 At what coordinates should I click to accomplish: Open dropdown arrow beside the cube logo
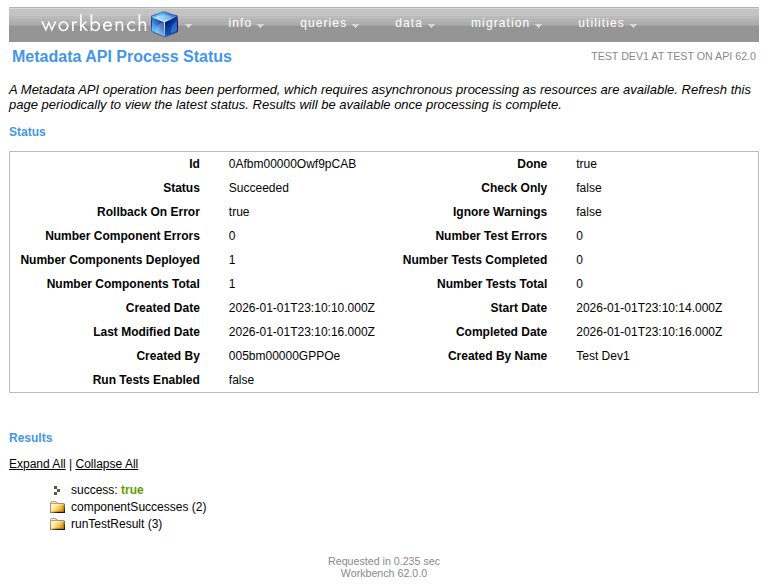189,25
